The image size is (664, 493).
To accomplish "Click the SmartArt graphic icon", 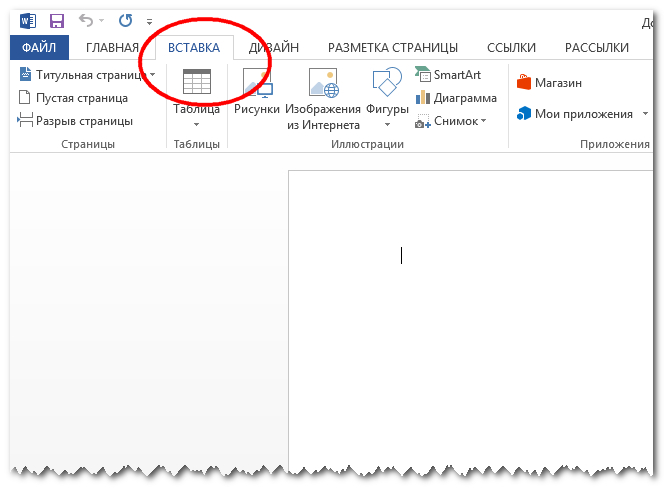I will pos(423,74).
